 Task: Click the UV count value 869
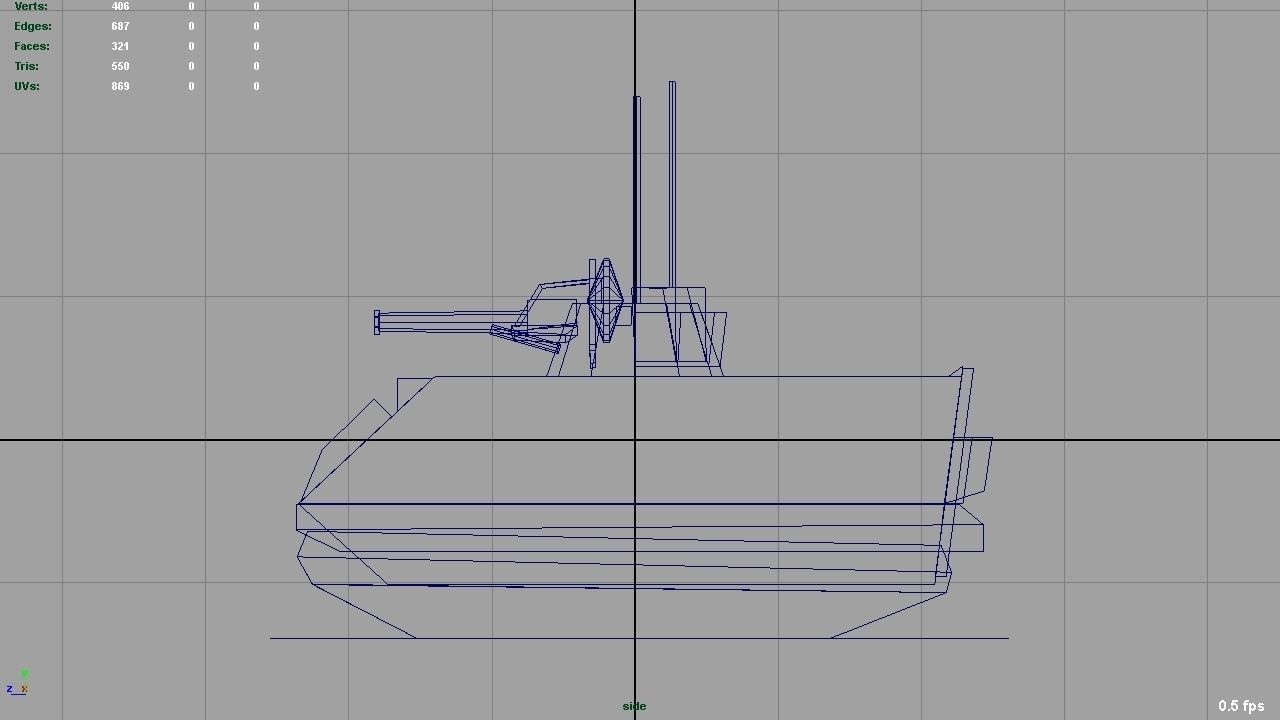pos(120,86)
